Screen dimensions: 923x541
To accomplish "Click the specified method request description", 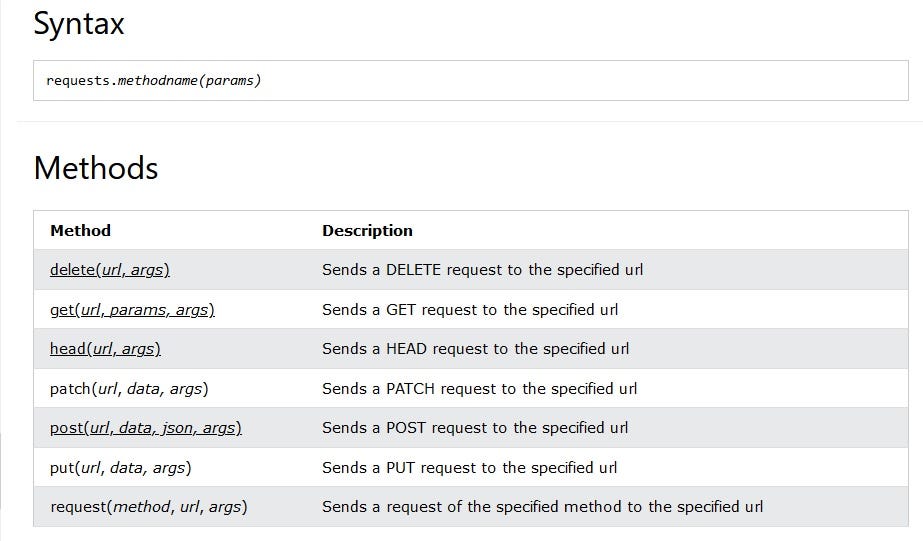I will [x=543, y=507].
